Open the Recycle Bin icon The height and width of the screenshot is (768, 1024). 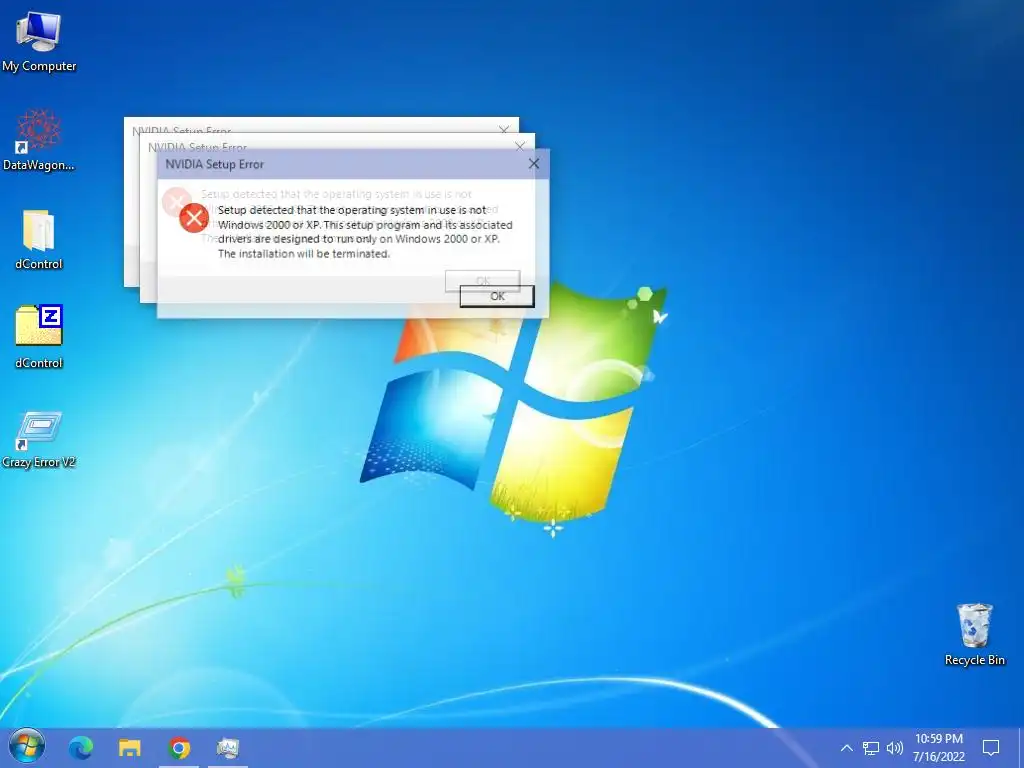tap(974, 634)
